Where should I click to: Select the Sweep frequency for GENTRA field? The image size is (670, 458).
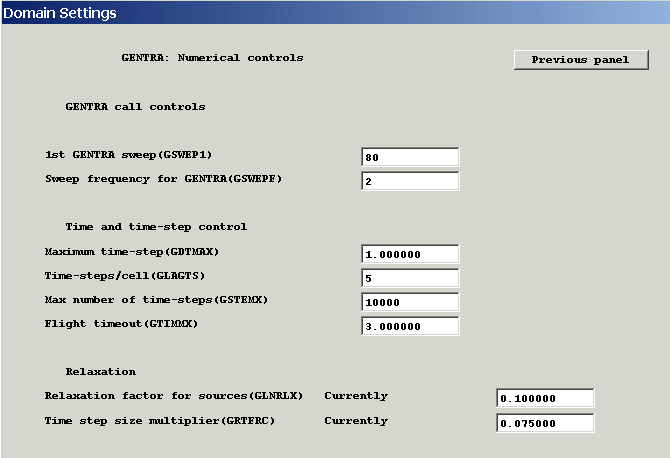410,181
